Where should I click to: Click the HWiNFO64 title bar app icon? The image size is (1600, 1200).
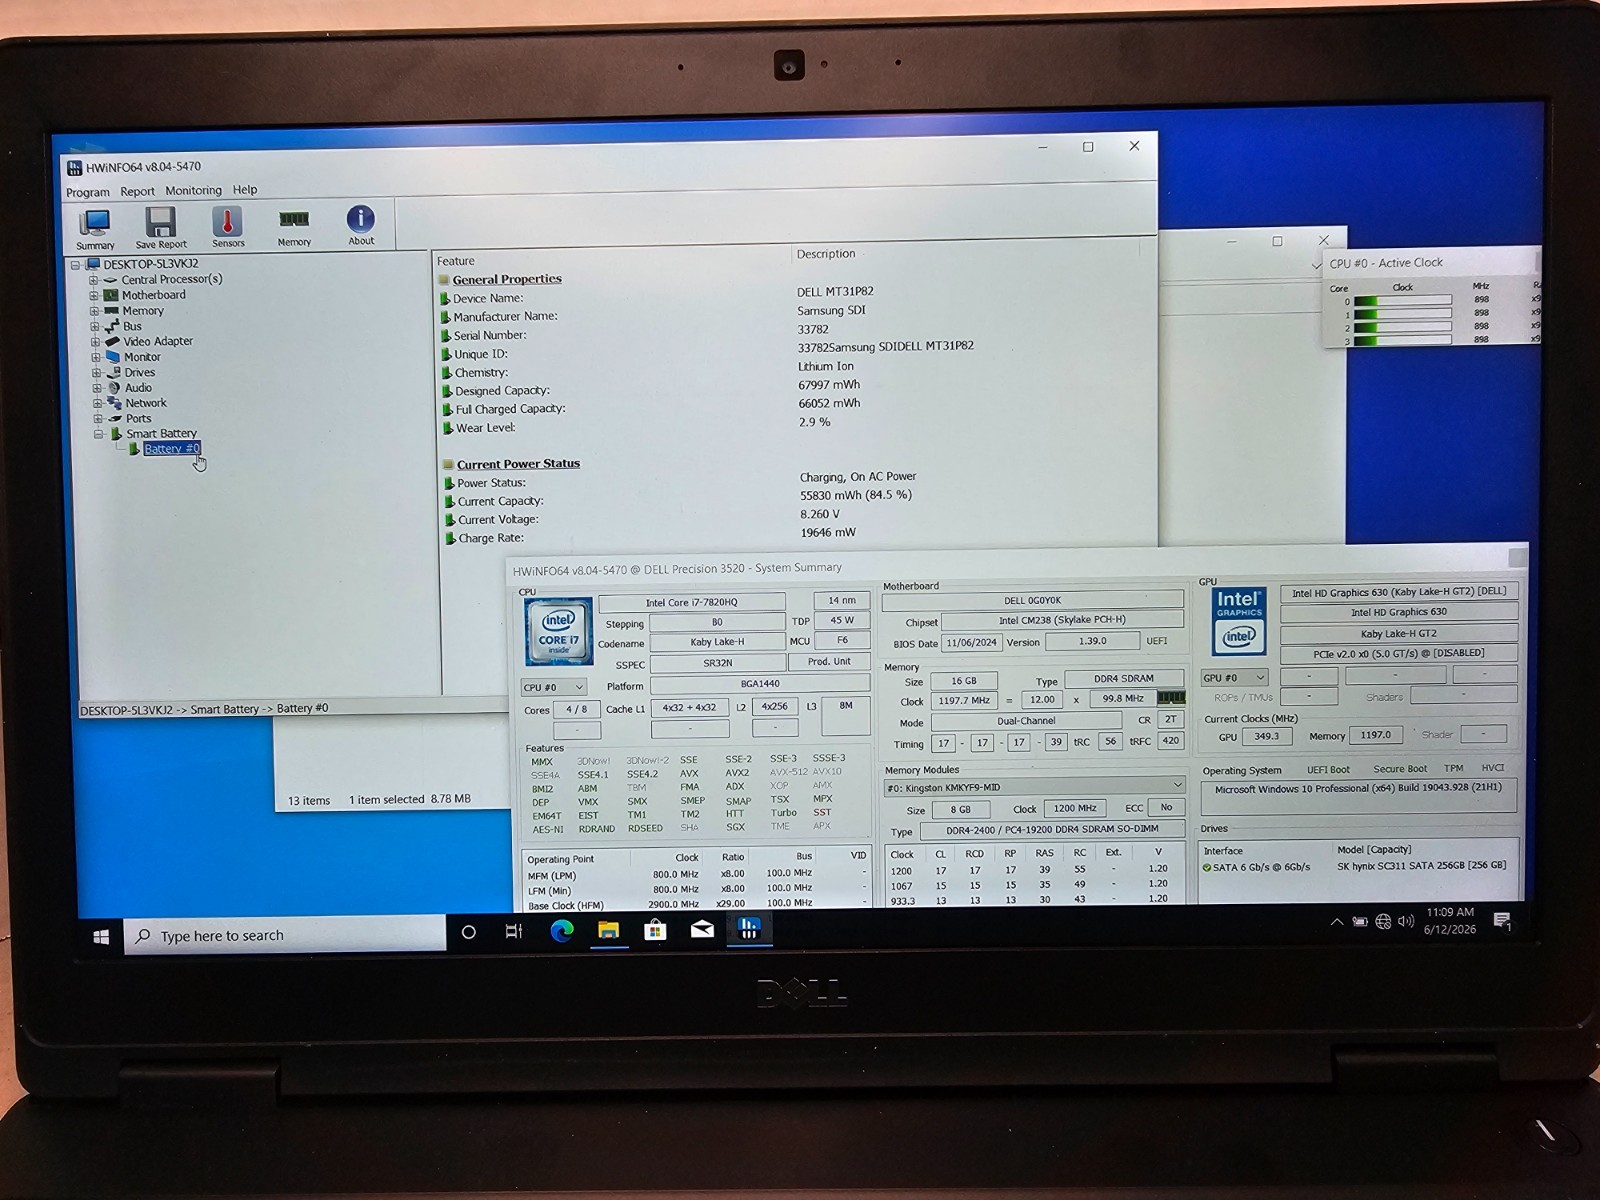coord(74,167)
